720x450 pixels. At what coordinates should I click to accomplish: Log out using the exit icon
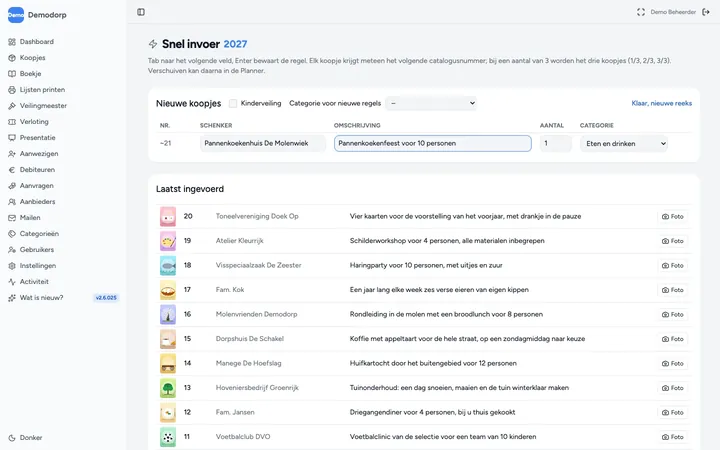click(706, 12)
